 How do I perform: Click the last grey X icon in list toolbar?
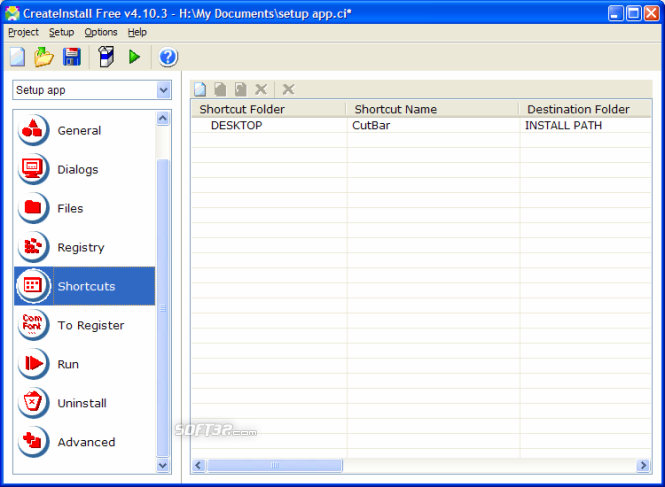(x=288, y=89)
